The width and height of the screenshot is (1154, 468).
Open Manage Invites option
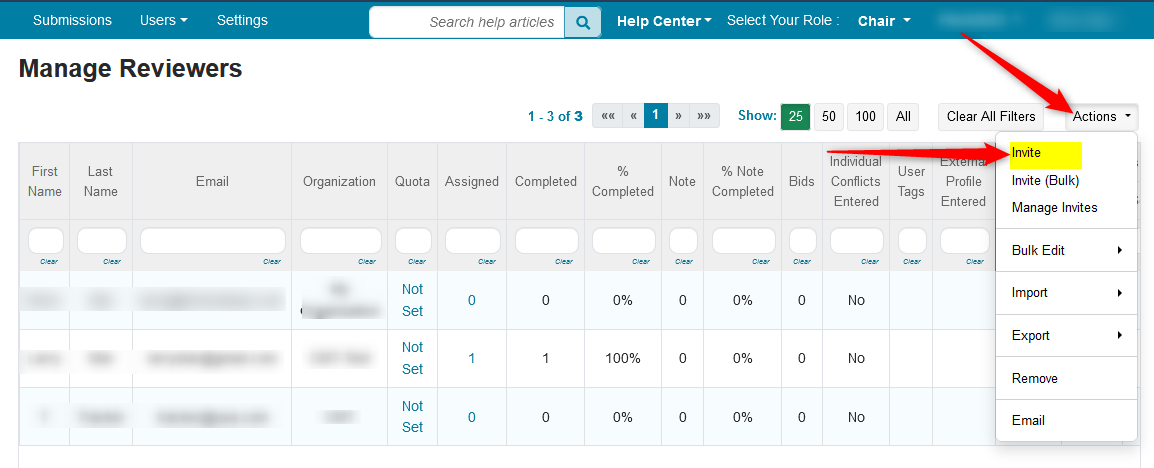coord(1054,208)
